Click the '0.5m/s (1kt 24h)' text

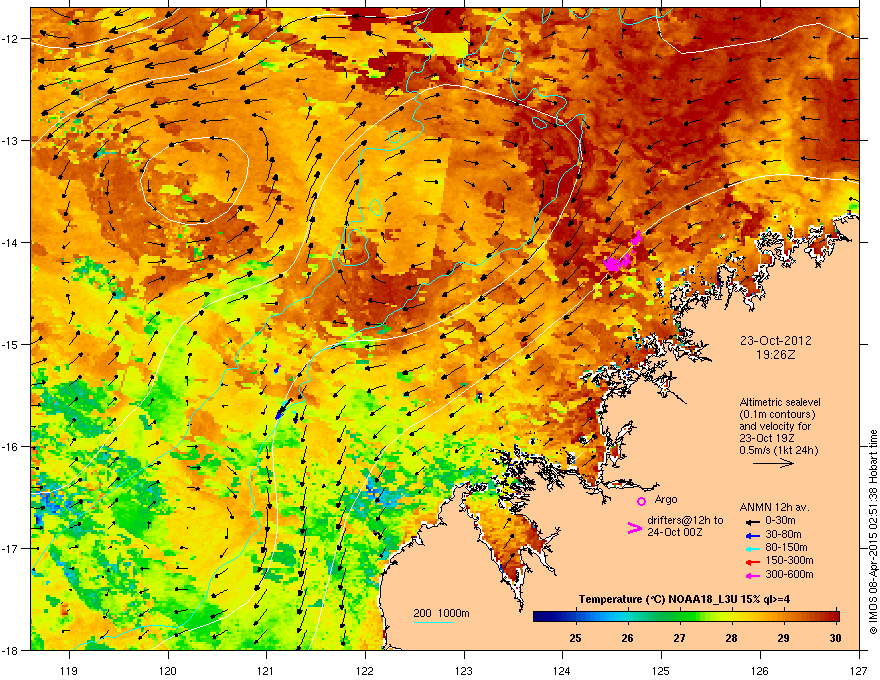coord(779,450)
